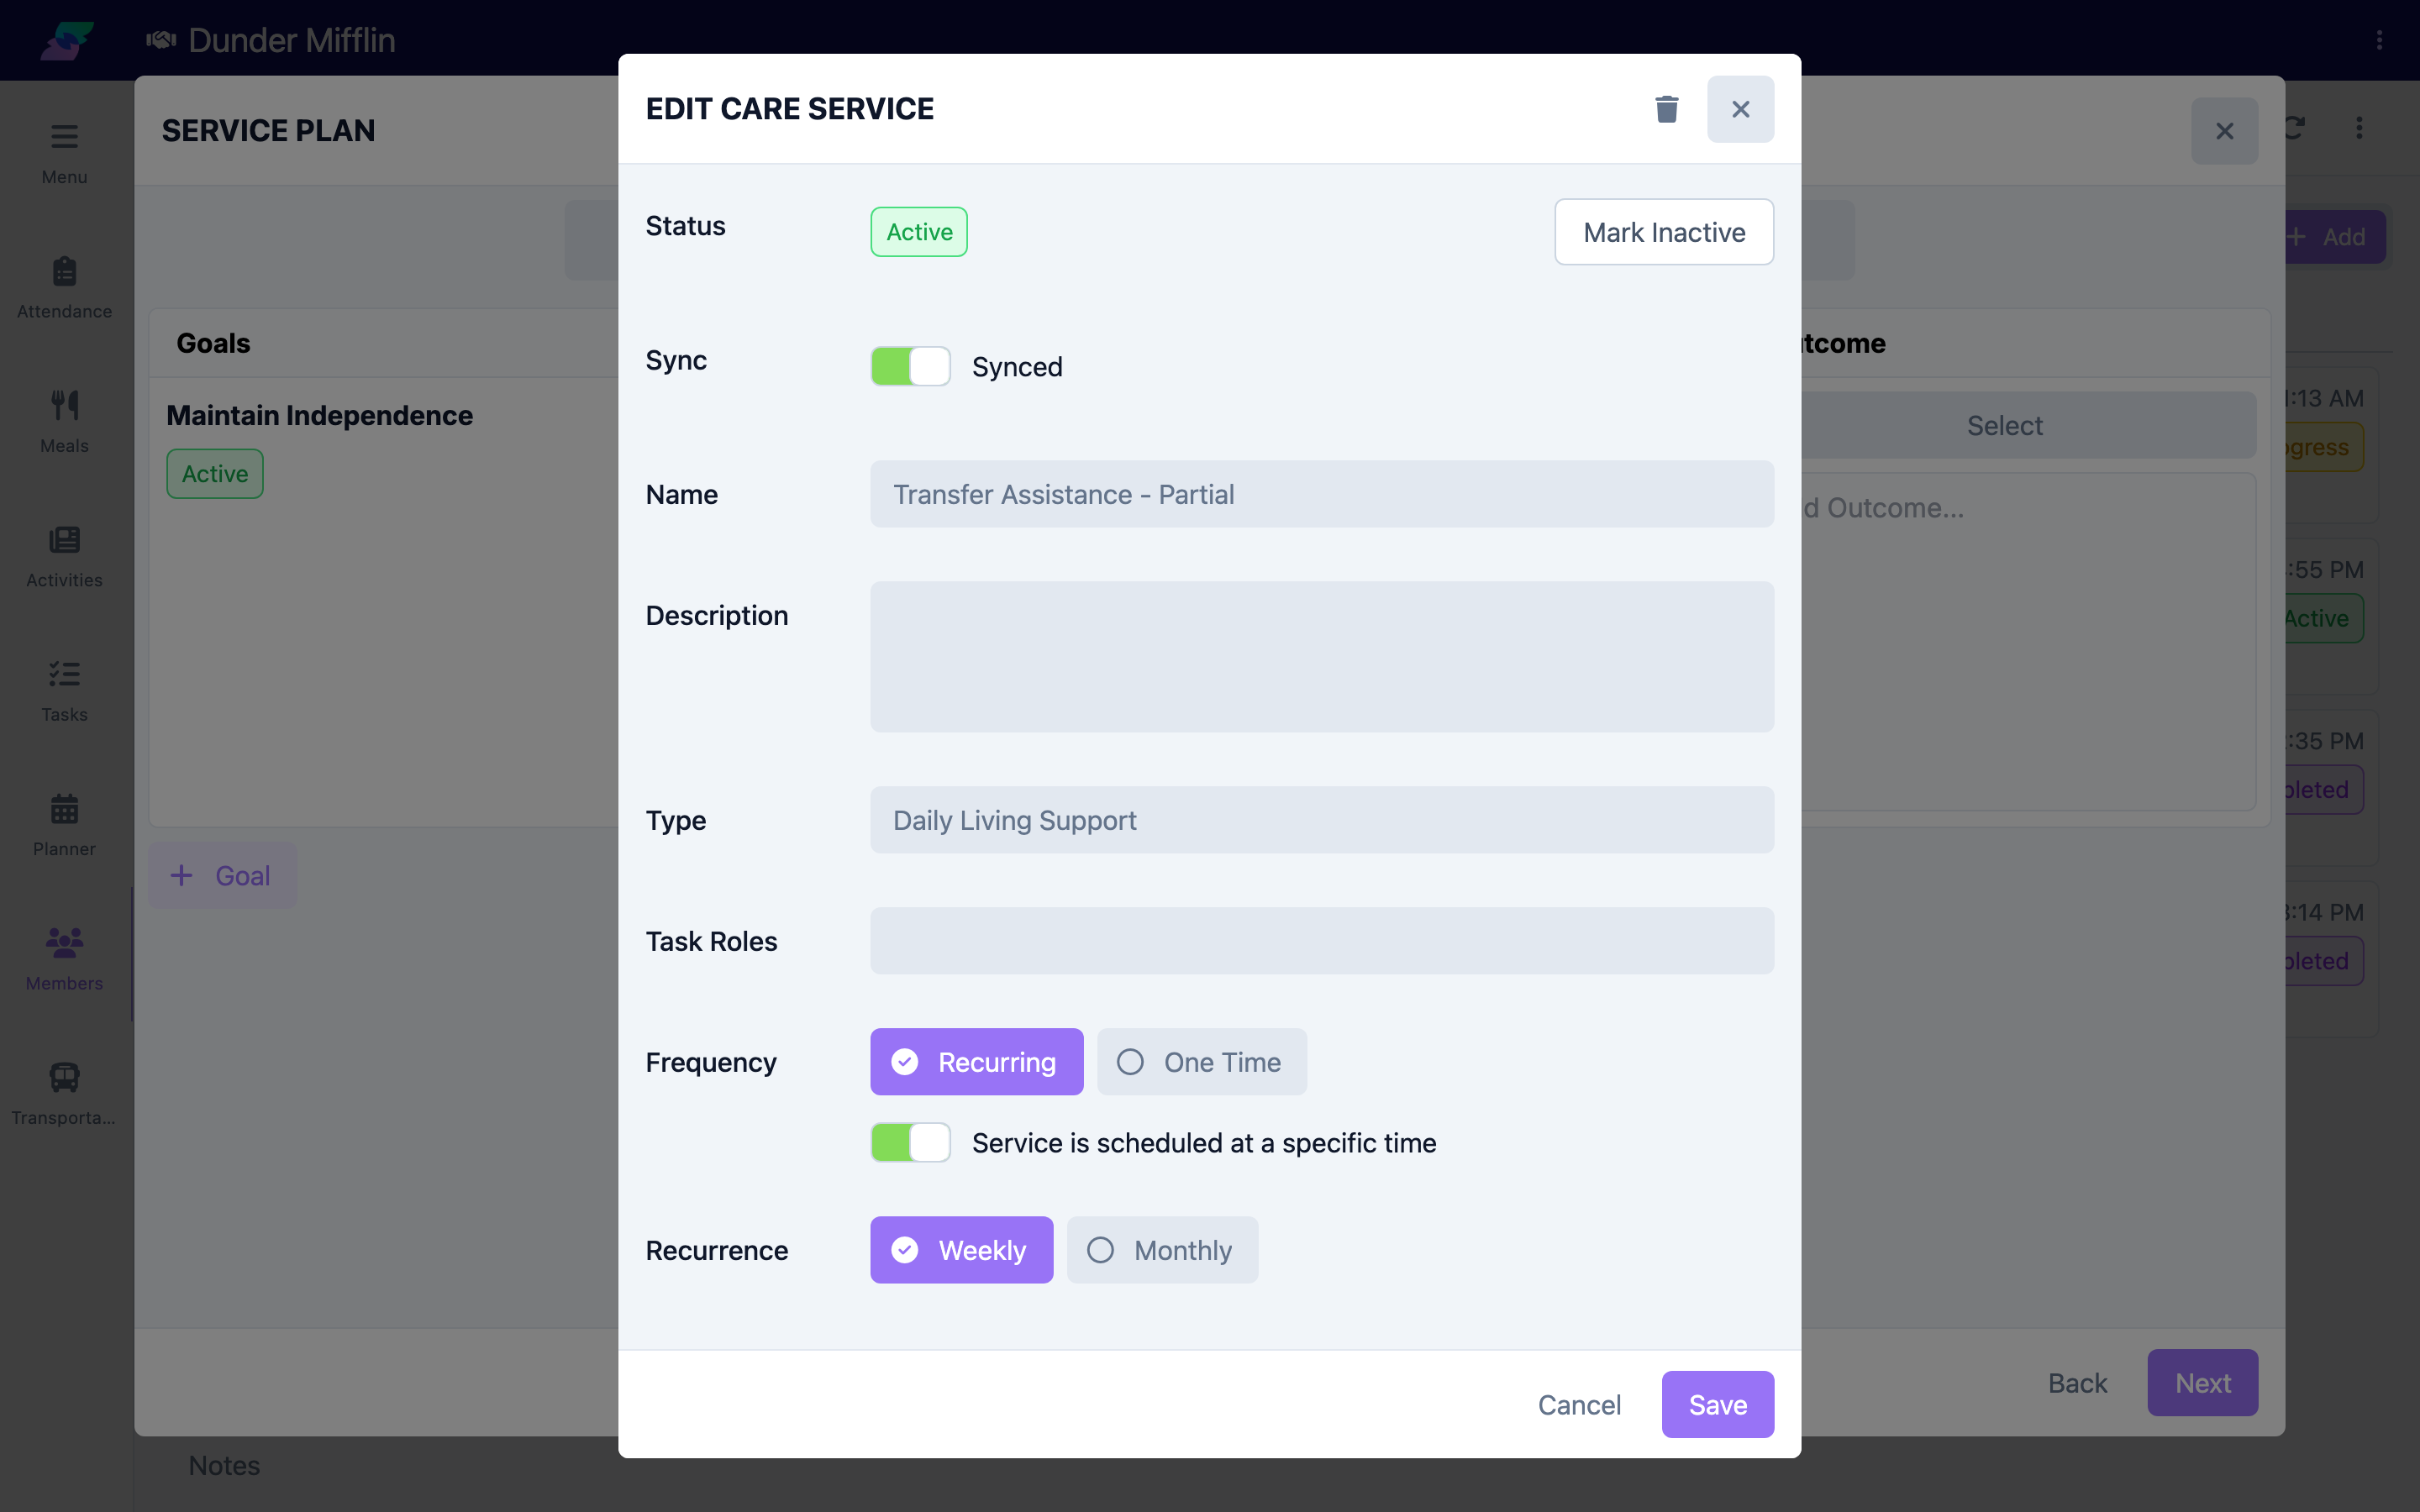Close the Service Plan panel
The image size is (2420, 1512).
[2224, 131]
